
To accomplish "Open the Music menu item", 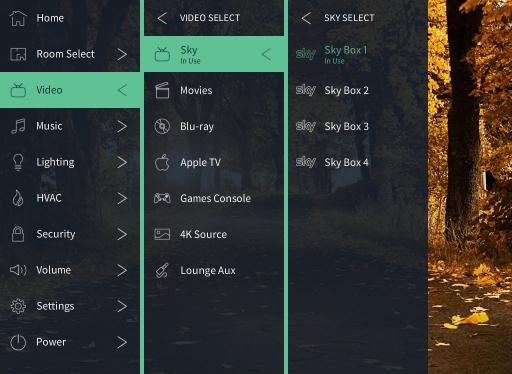I will pyautogui.click(x=70, y=126).
